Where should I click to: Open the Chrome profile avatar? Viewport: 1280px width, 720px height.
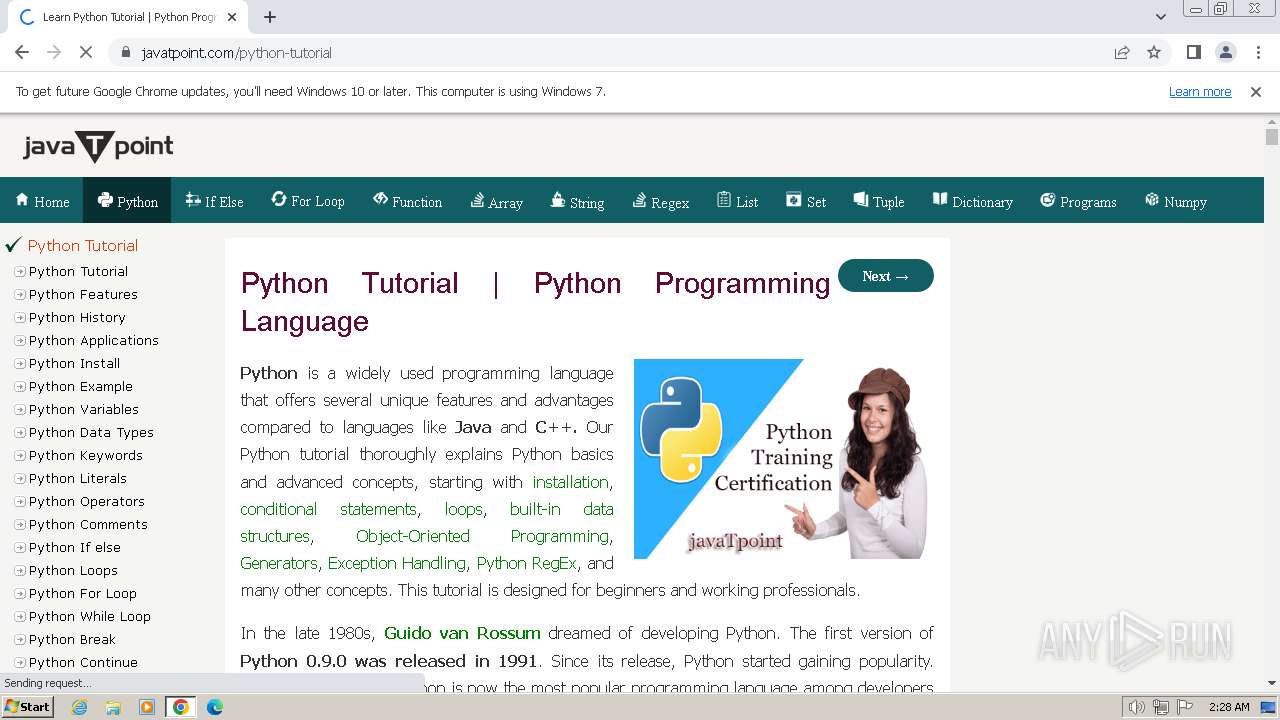click(x=1225, y=52)
